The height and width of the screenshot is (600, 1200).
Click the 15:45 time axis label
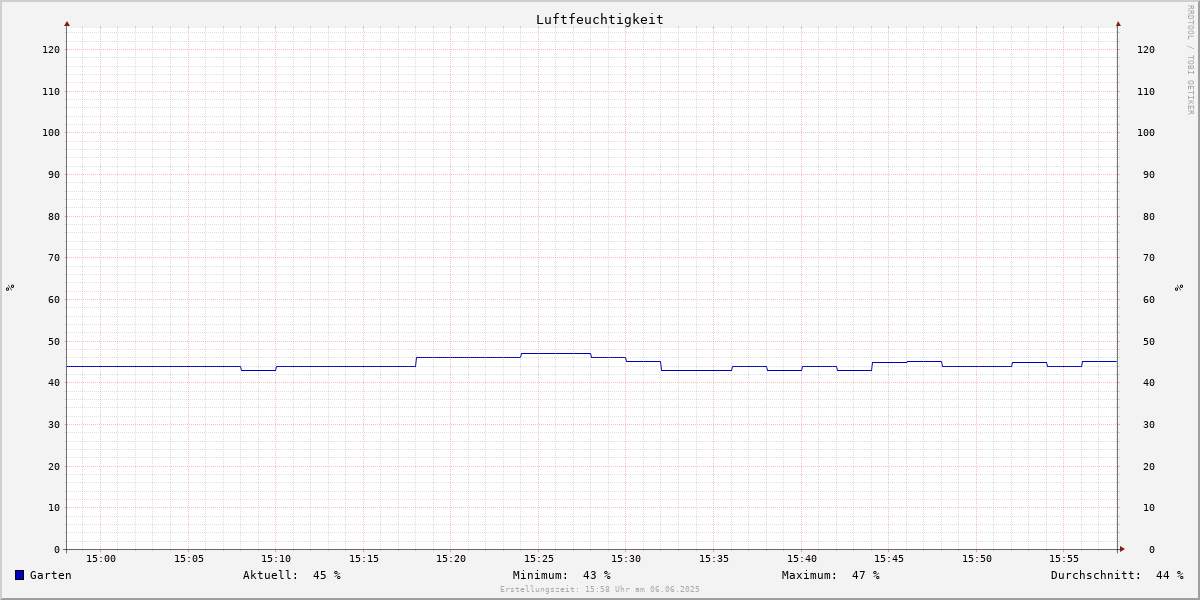tap(889, 559)
